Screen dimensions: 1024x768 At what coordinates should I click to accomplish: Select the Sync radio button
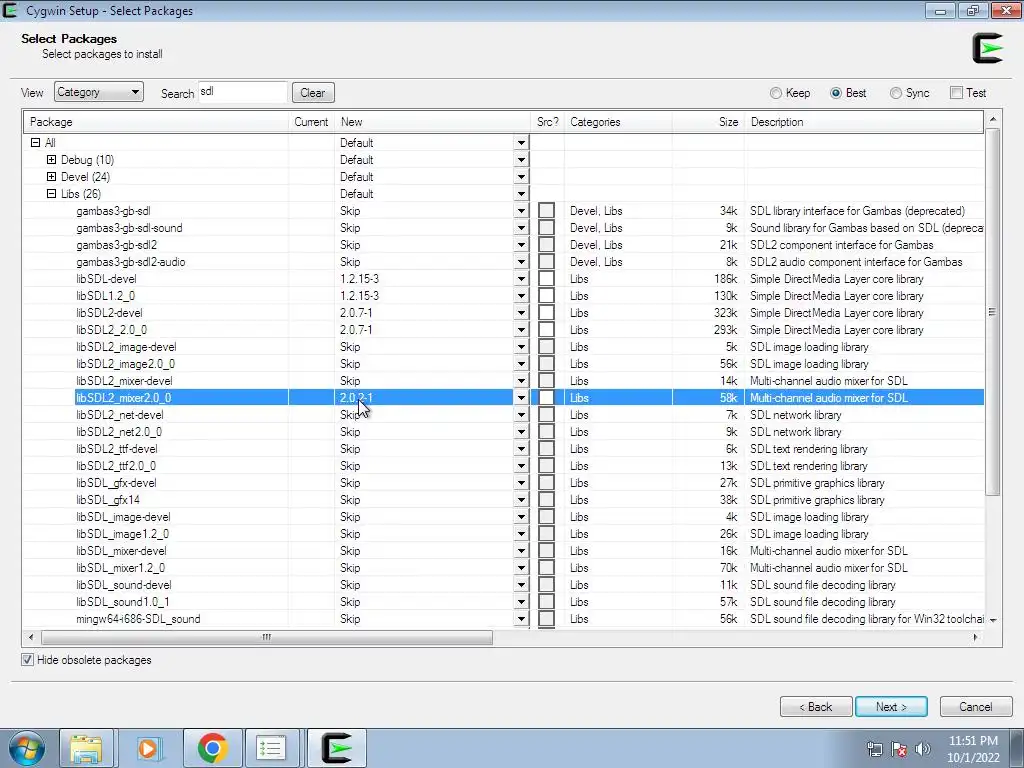[896, 93]
